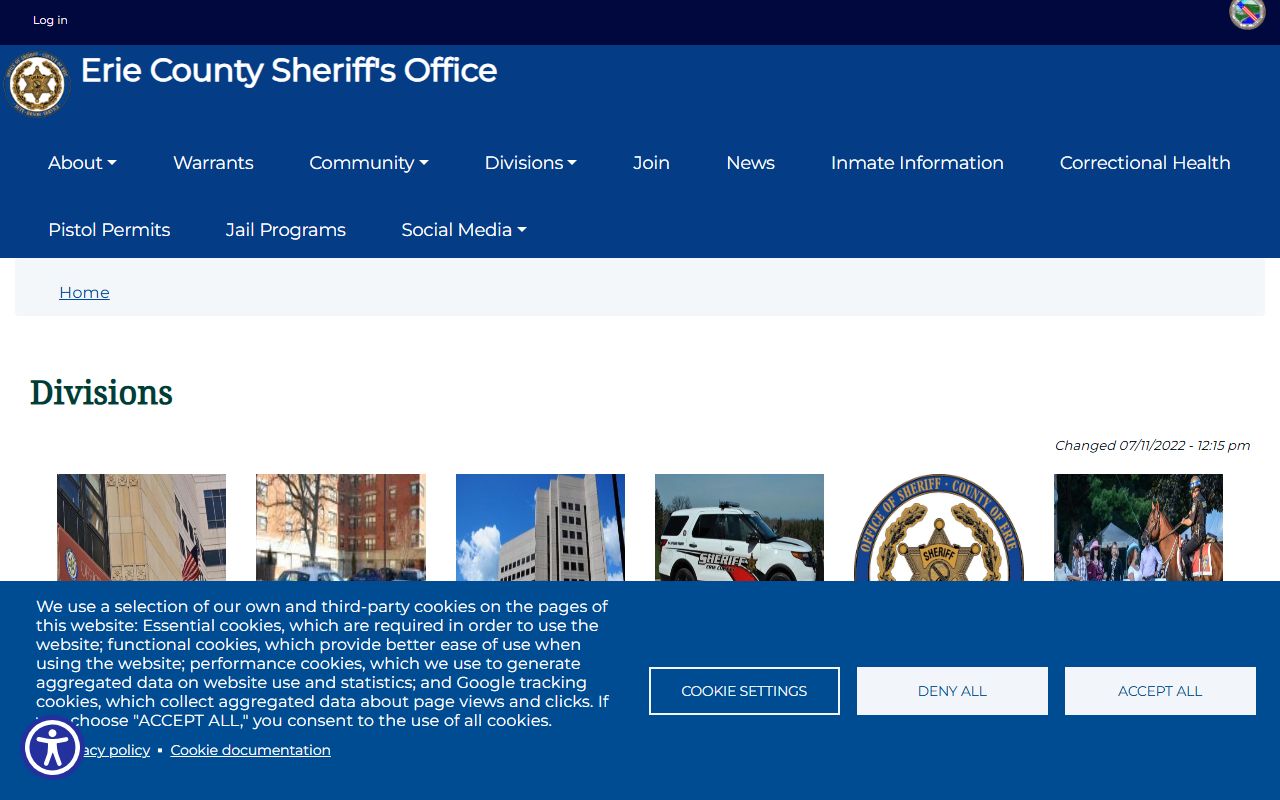Screen dimensions: 1280x800
Task: Open the accessibility widget icon
Action: [x=52, y=748]
